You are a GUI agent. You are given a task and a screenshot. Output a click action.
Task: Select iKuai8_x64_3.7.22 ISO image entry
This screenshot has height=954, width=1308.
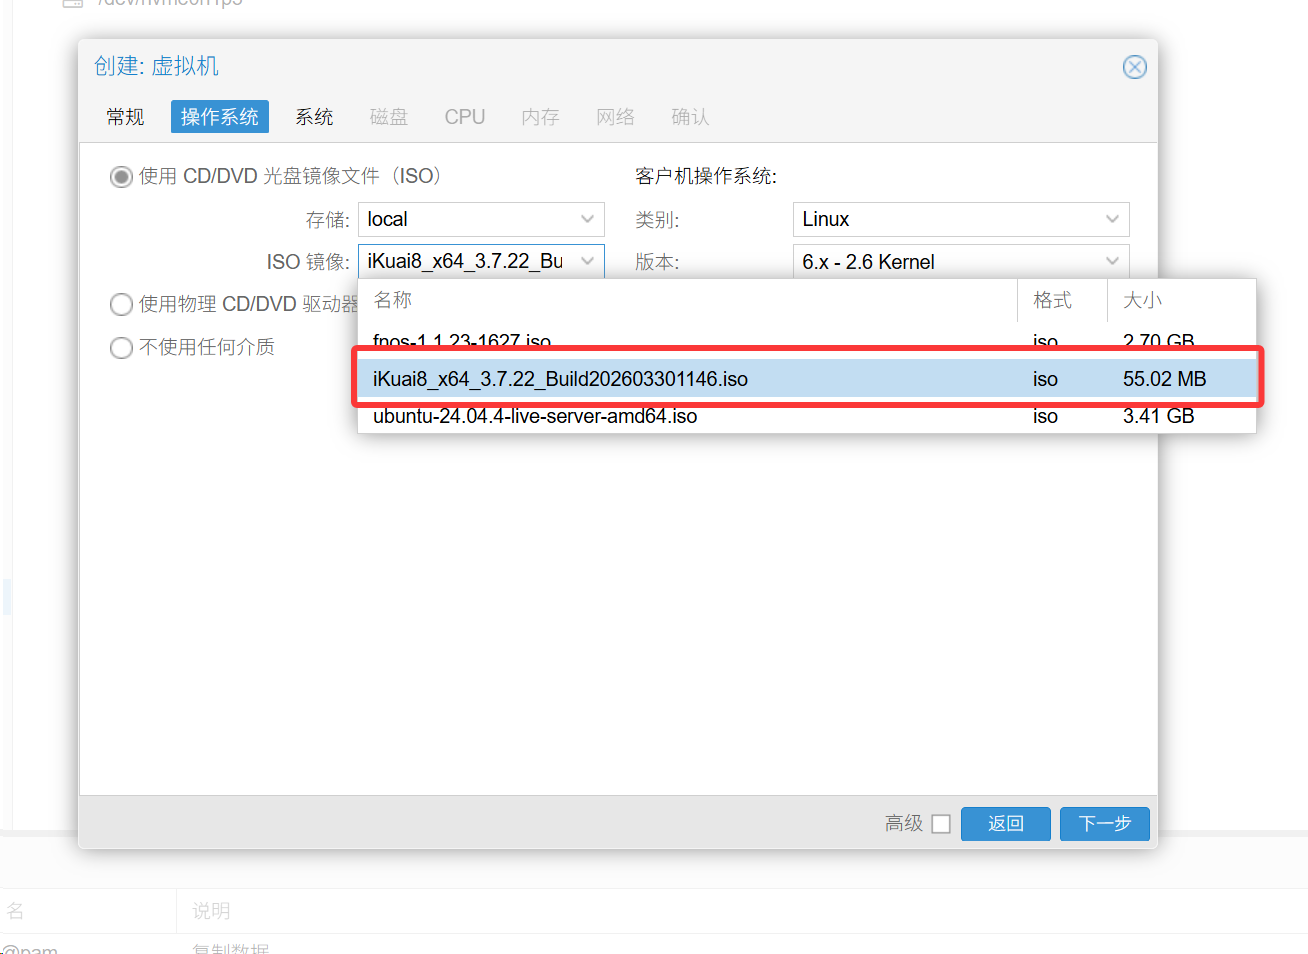tap(560, 379)
